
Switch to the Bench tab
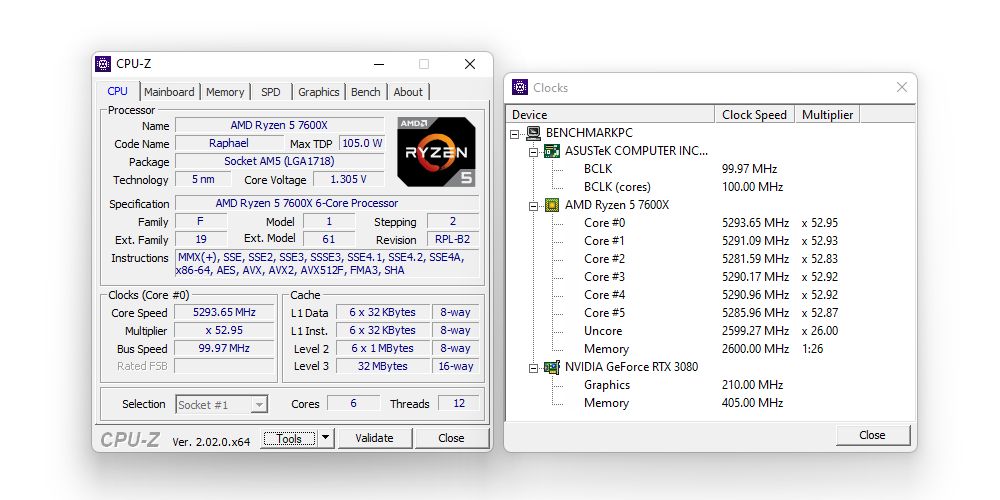[365, 92]
